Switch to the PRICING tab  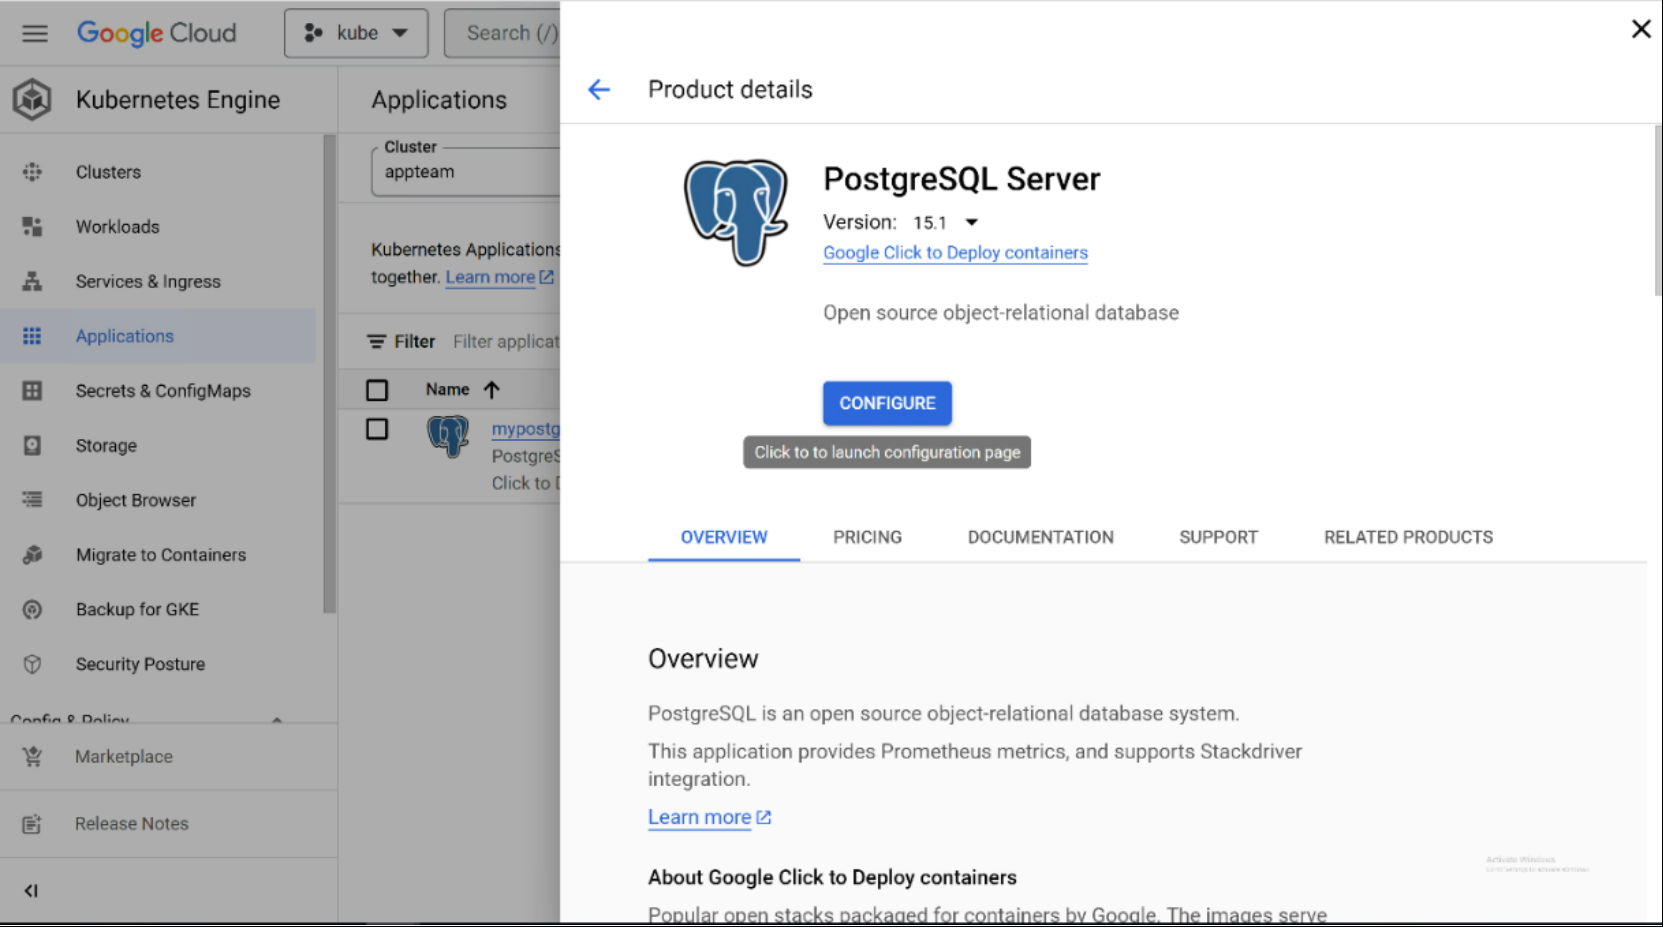(867, 537)
